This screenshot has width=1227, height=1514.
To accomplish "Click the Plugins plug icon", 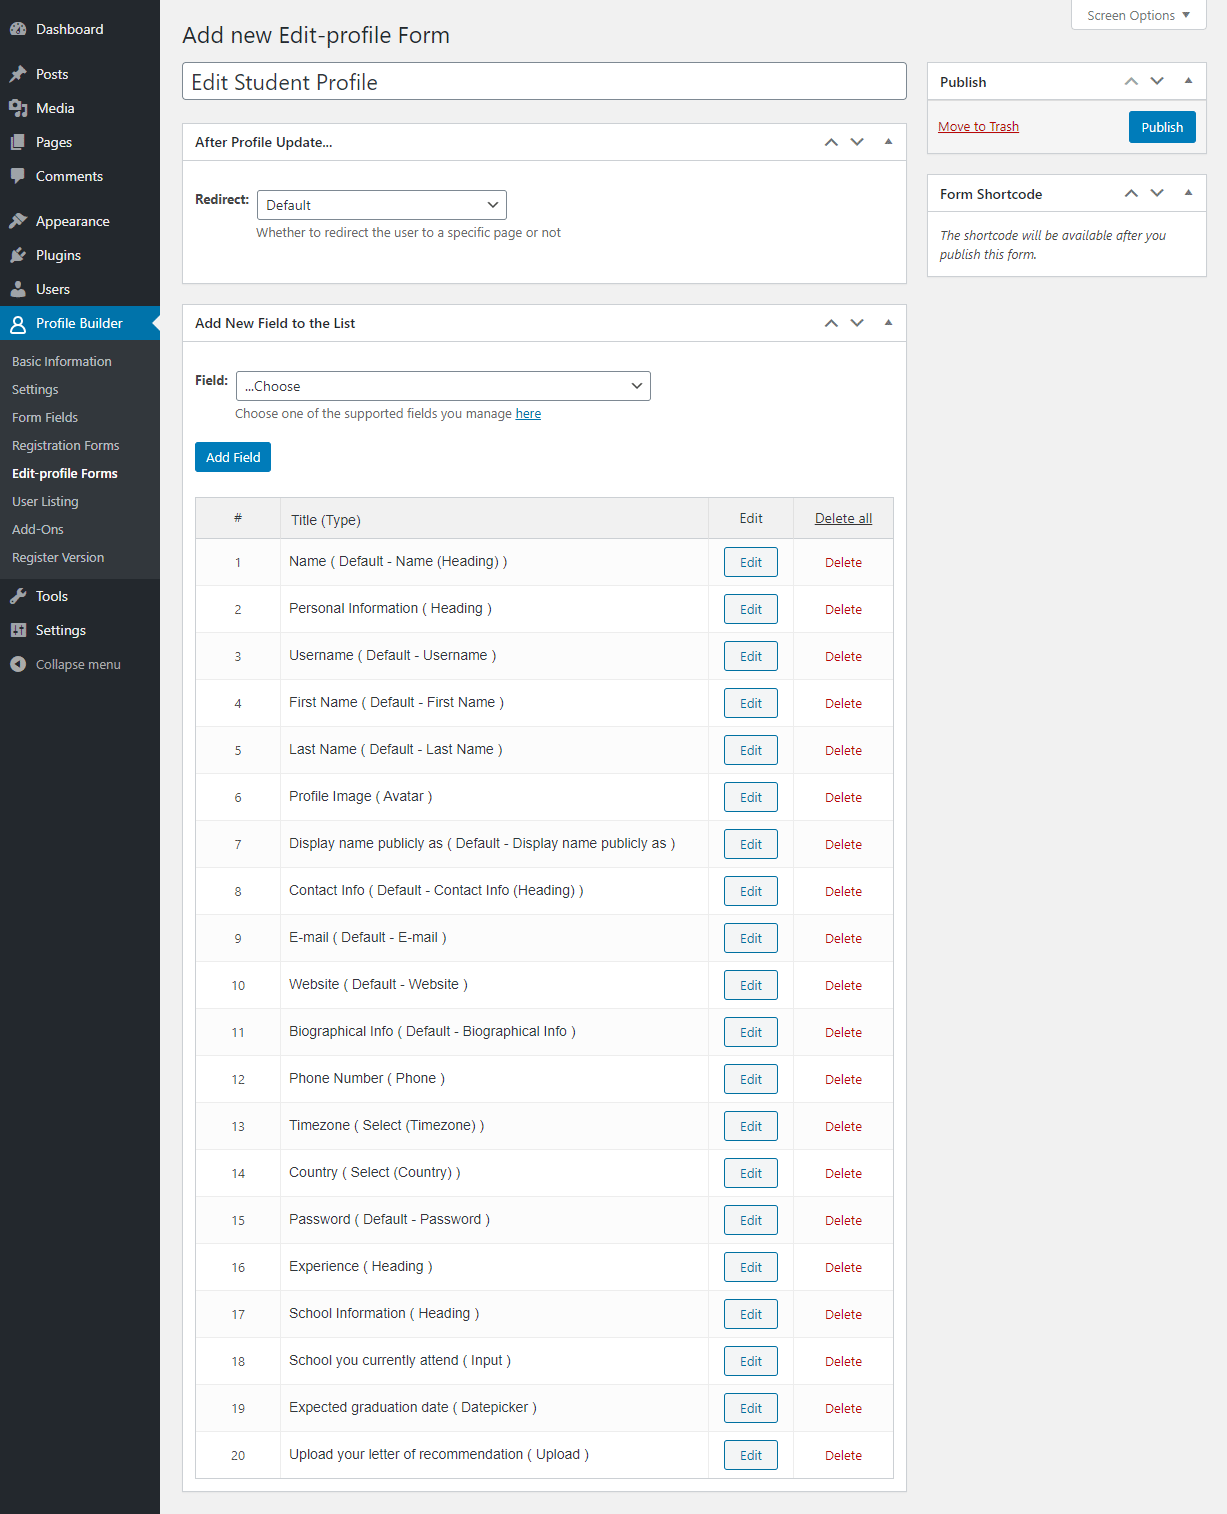I will [18, 255].
